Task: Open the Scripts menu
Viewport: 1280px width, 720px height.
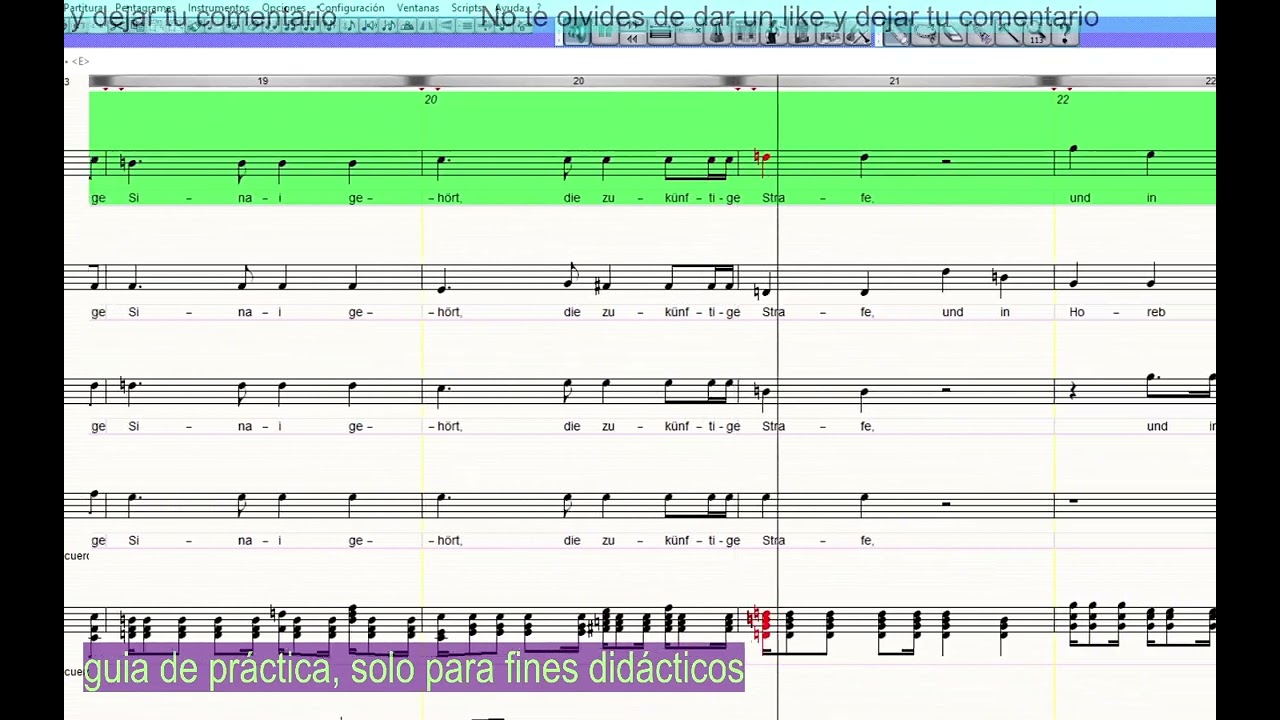Action: click(467, 8)
